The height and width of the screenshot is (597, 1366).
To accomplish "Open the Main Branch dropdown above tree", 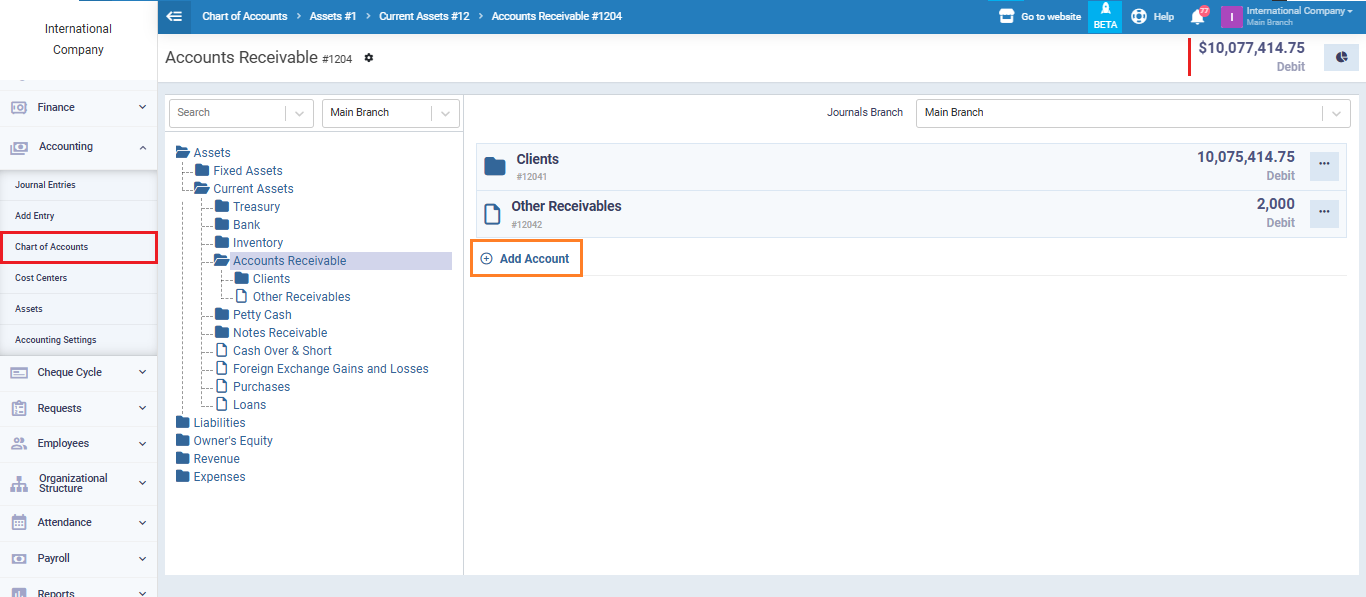I will (x=390, y=113).
